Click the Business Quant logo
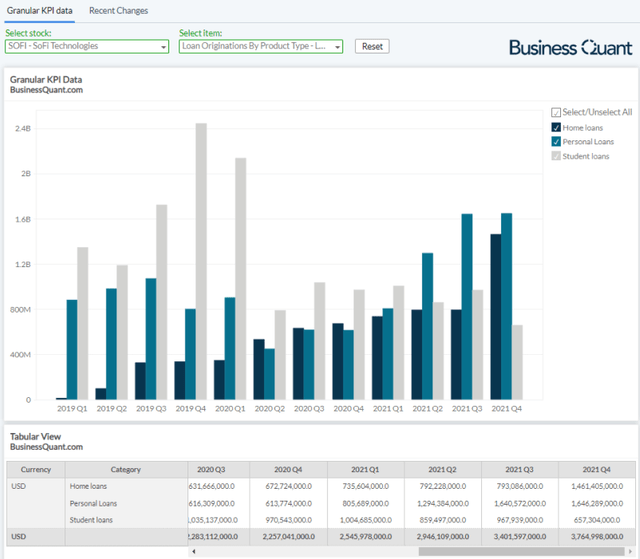Image resolution: width=640 pixels, height=559 pixels. 571,48
